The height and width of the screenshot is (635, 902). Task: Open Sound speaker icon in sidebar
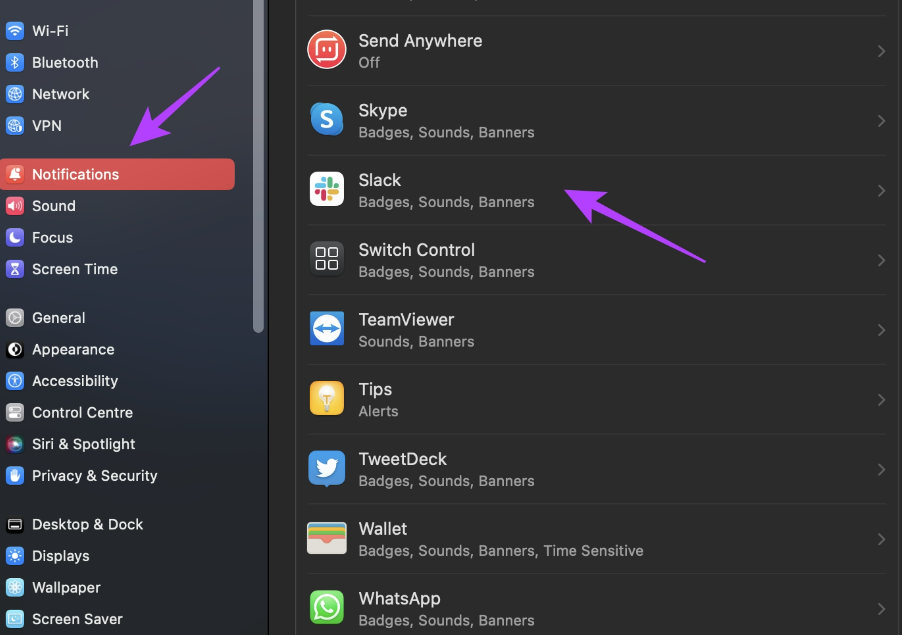point(15,206)
